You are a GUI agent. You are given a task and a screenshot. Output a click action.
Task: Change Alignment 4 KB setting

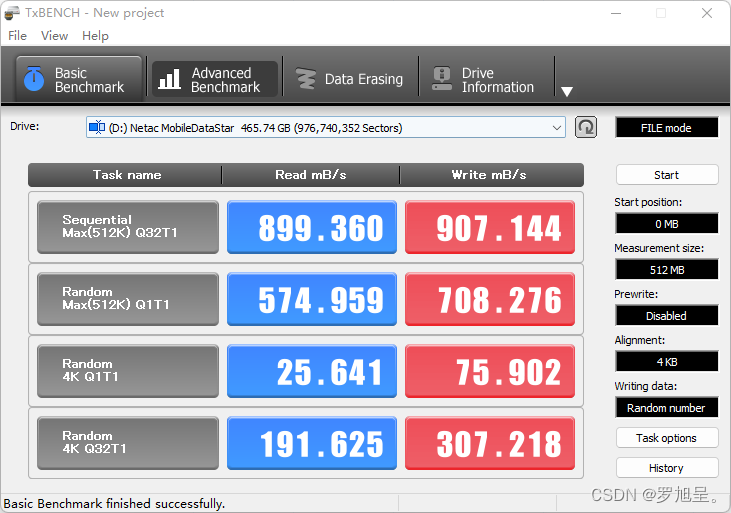click(x=667, y=362)
